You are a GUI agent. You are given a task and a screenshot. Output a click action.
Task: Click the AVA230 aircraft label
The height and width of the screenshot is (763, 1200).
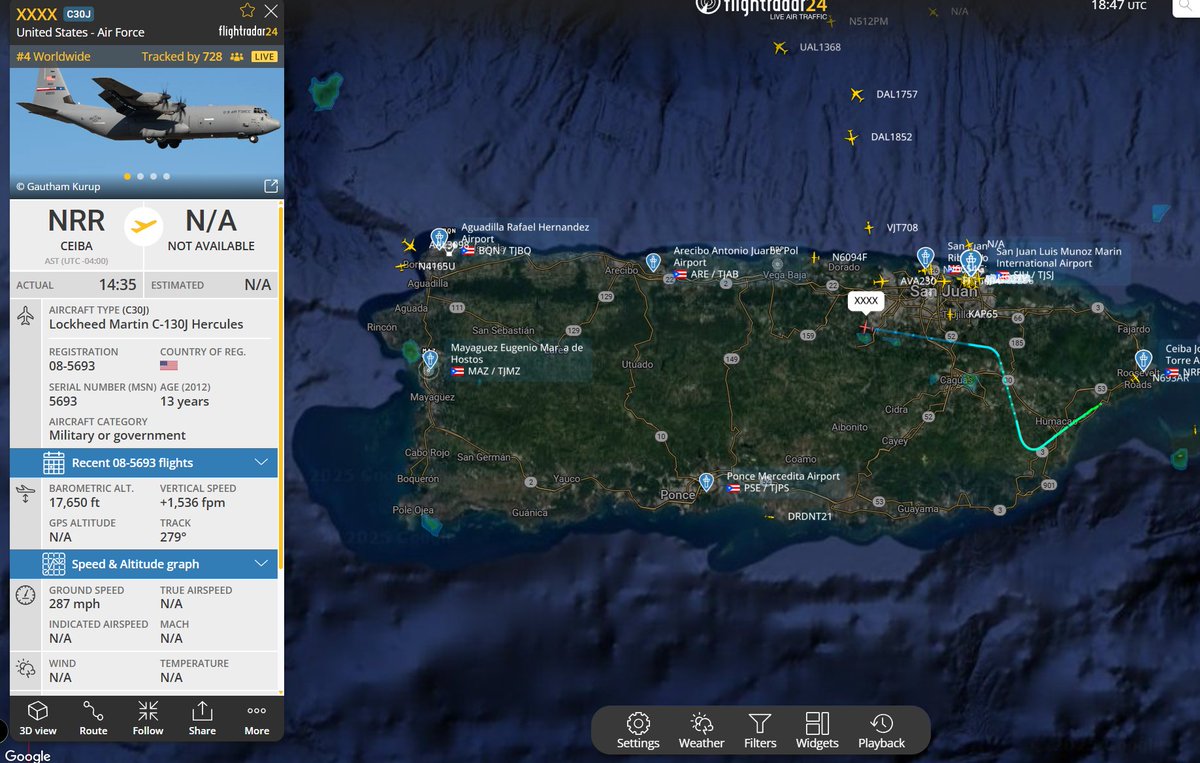pos(918,281)
